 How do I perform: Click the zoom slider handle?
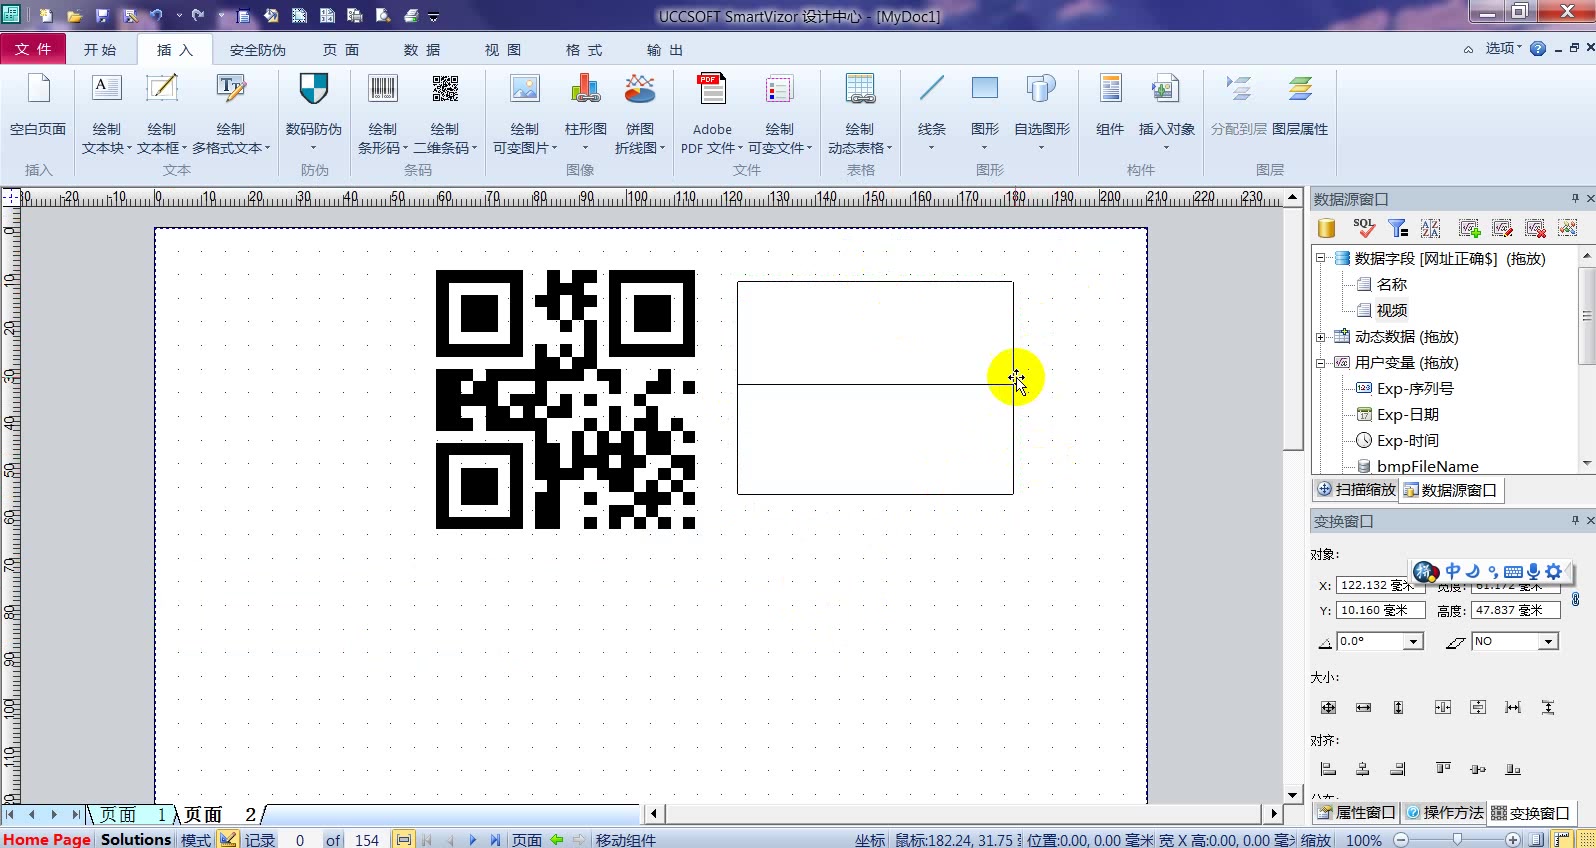tap(1457, 840)
